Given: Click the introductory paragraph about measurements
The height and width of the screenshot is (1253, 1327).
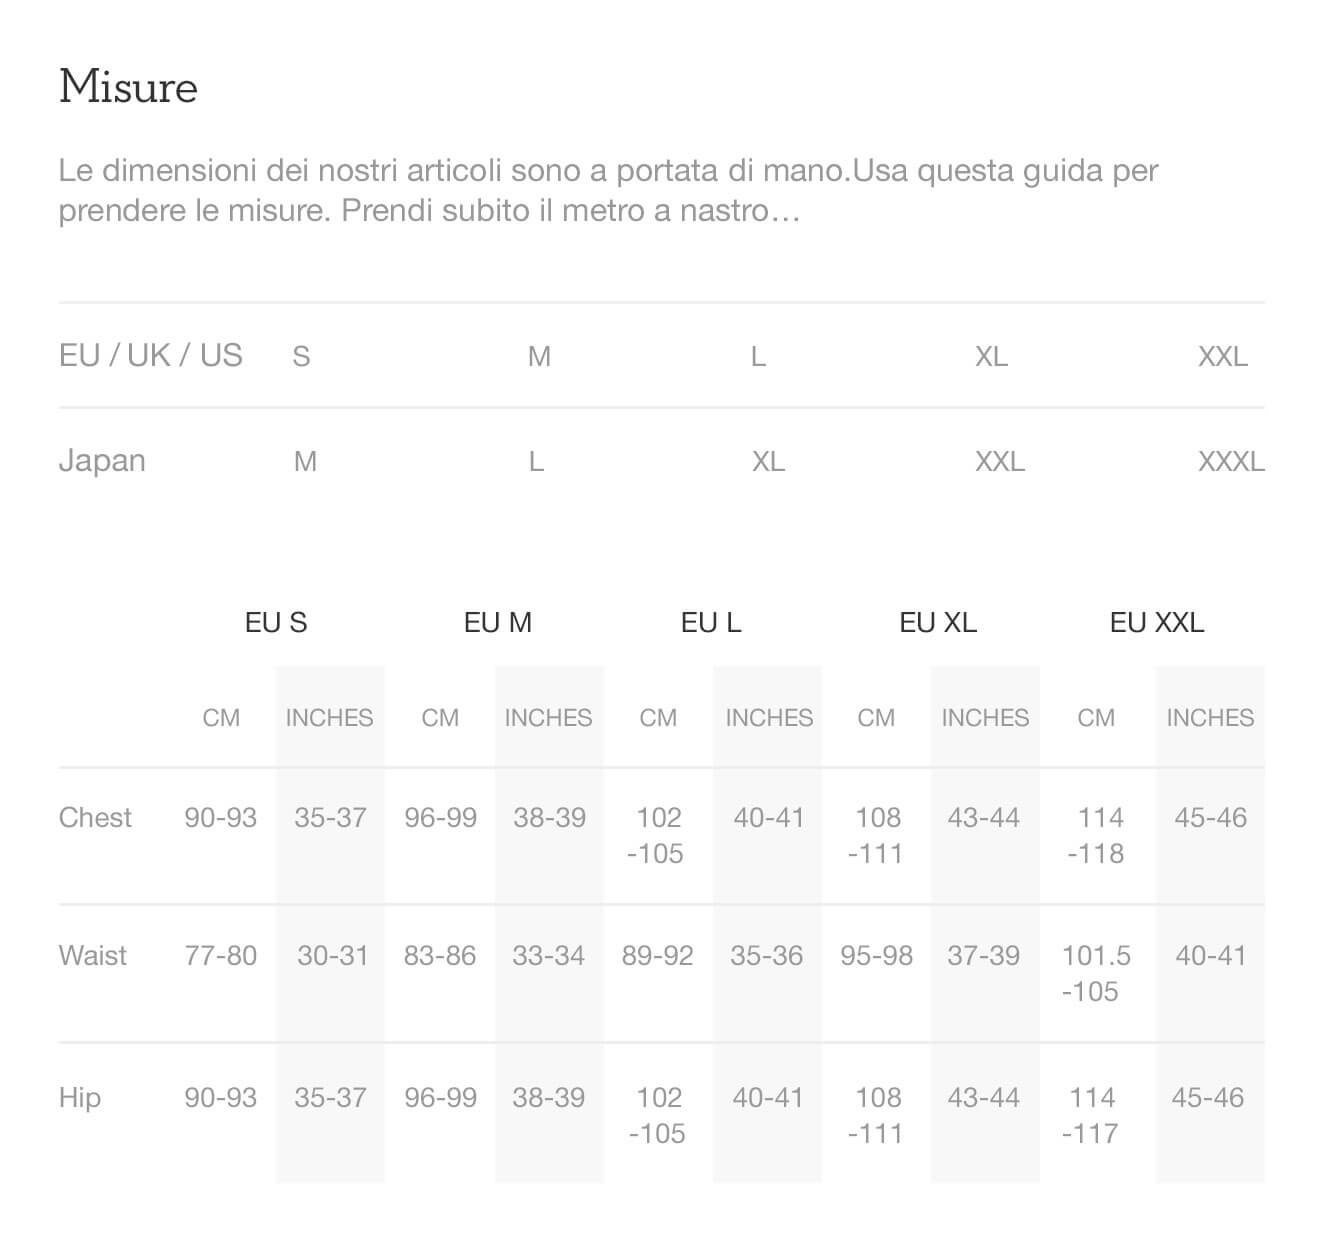Looking at the screenshot, I should (x=608, y=190).
